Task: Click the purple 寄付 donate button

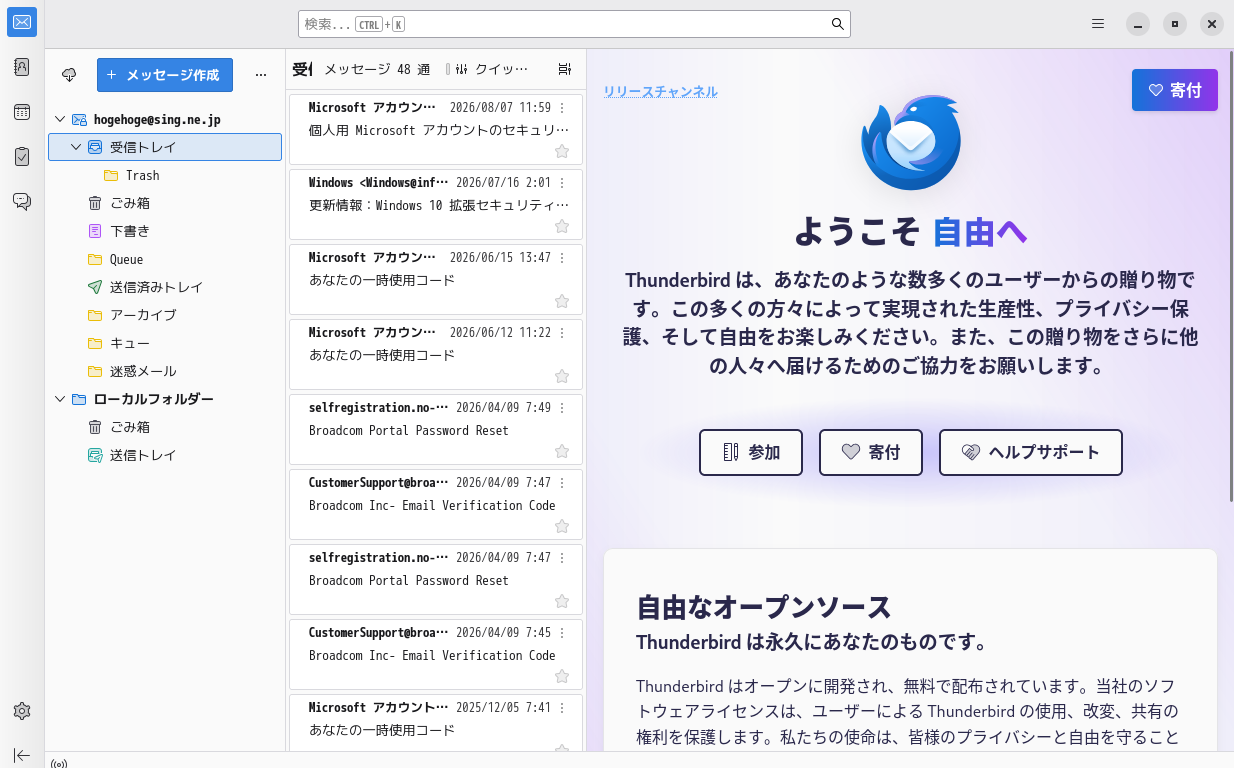Action: [1175, 90]
